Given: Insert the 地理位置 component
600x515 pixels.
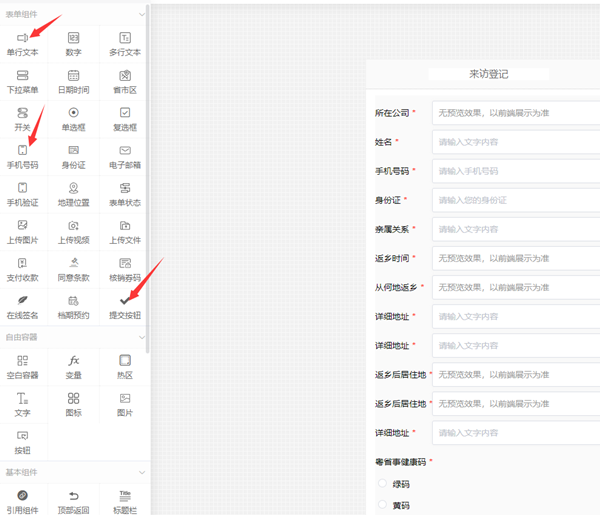Looking at the screenshot, I should 73,194.
